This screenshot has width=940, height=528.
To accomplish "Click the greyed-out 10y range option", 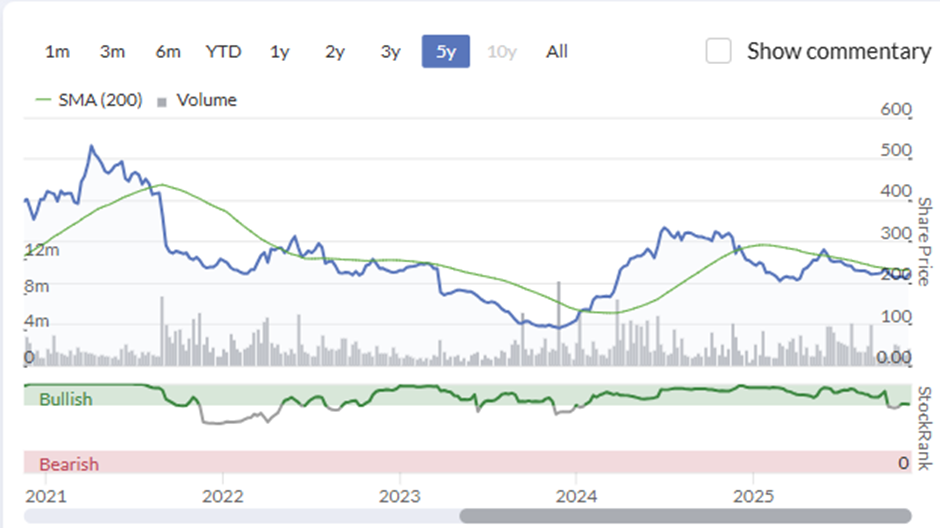I will point(501,51).
